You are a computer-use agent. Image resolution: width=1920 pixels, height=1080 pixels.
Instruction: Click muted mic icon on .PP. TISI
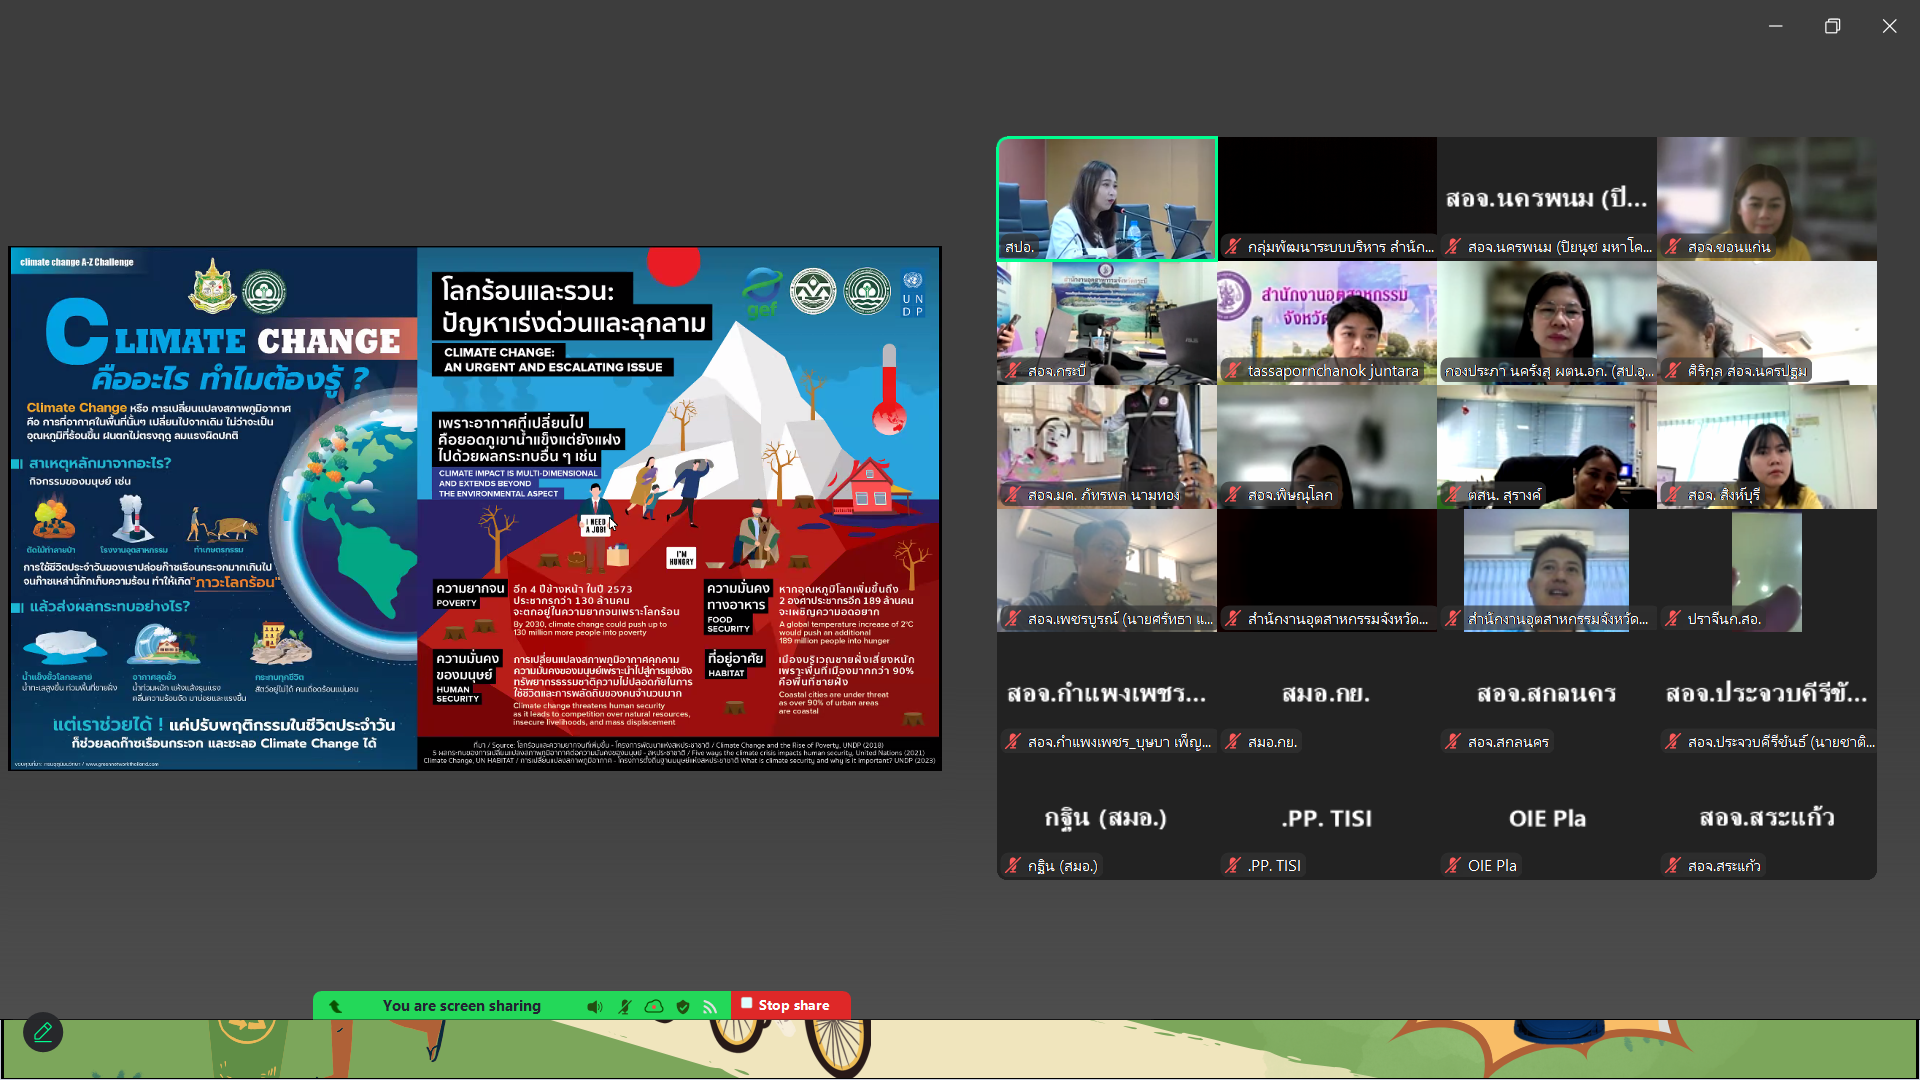(1233, 866)
